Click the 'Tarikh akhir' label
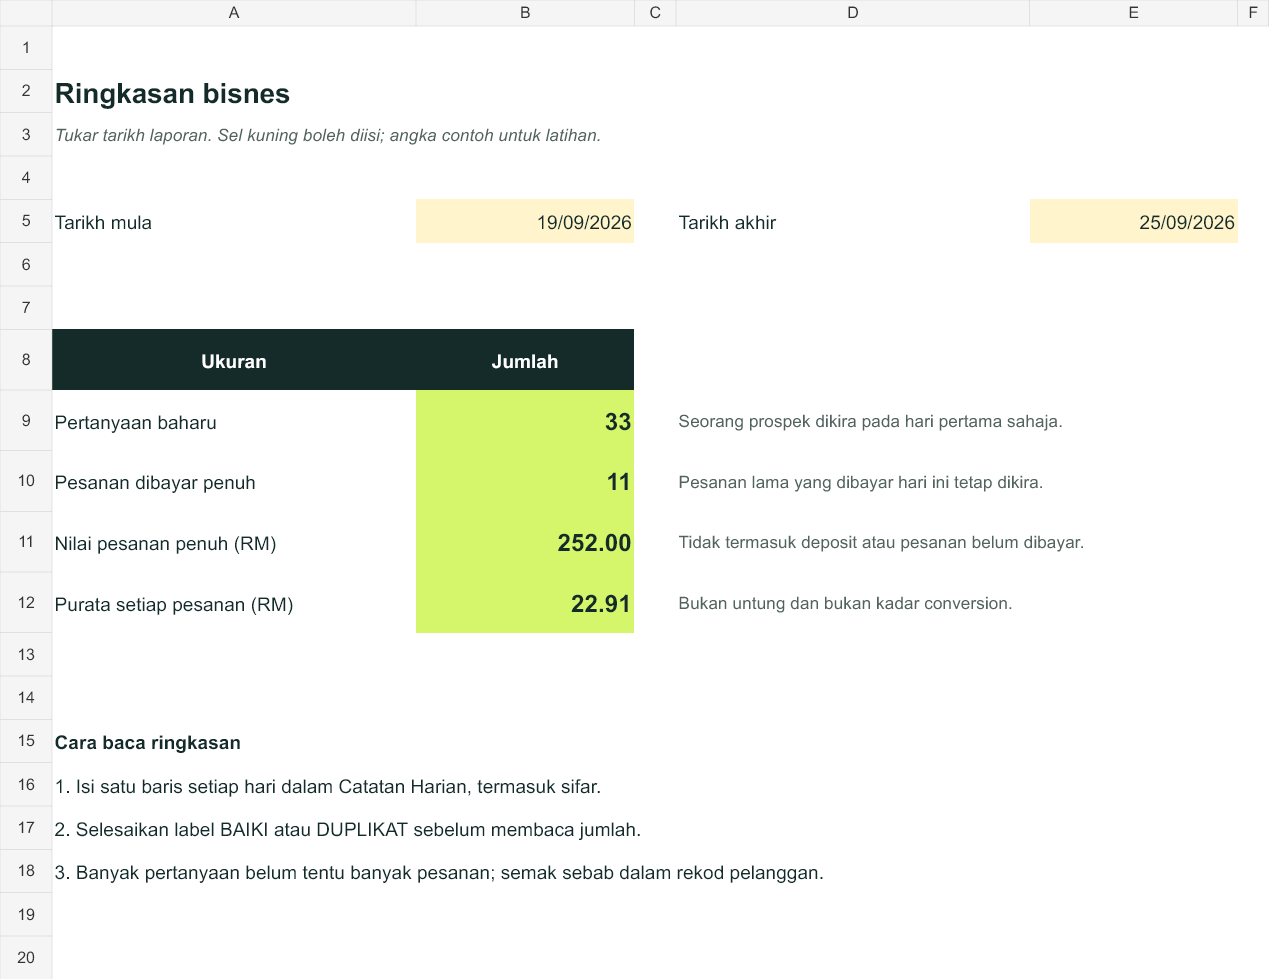 (727, 223)
